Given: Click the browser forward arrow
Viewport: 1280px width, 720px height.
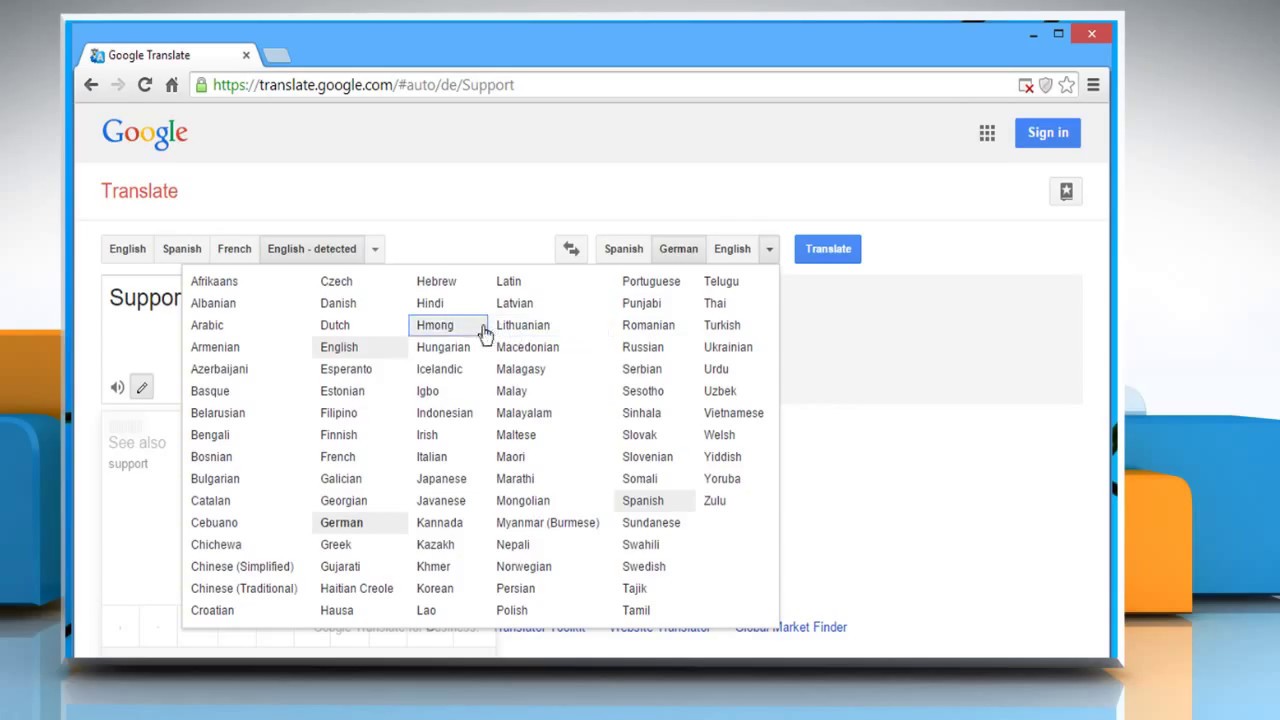Looking at the screenshot, I should click(x=118, y=85).
